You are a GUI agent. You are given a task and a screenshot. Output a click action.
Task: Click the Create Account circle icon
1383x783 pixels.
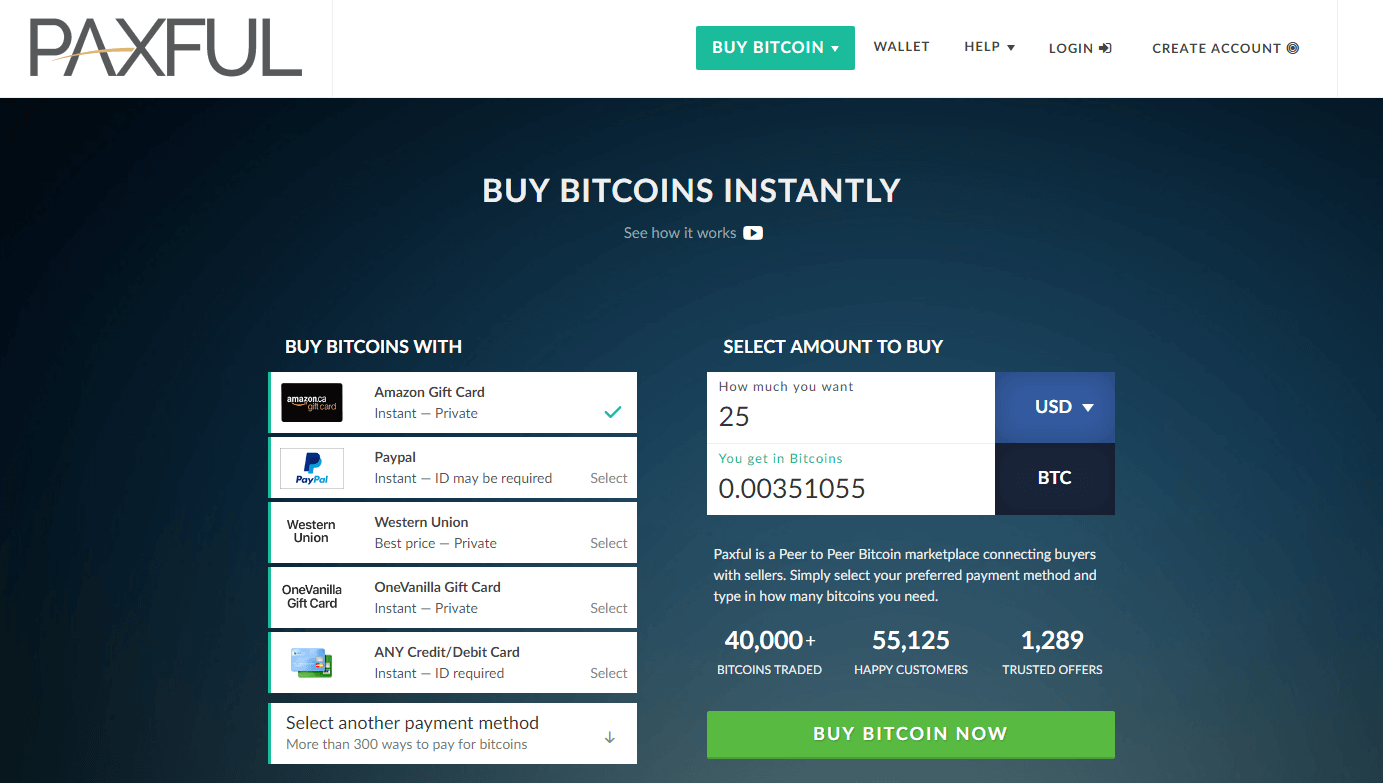tap(1292, 47)
